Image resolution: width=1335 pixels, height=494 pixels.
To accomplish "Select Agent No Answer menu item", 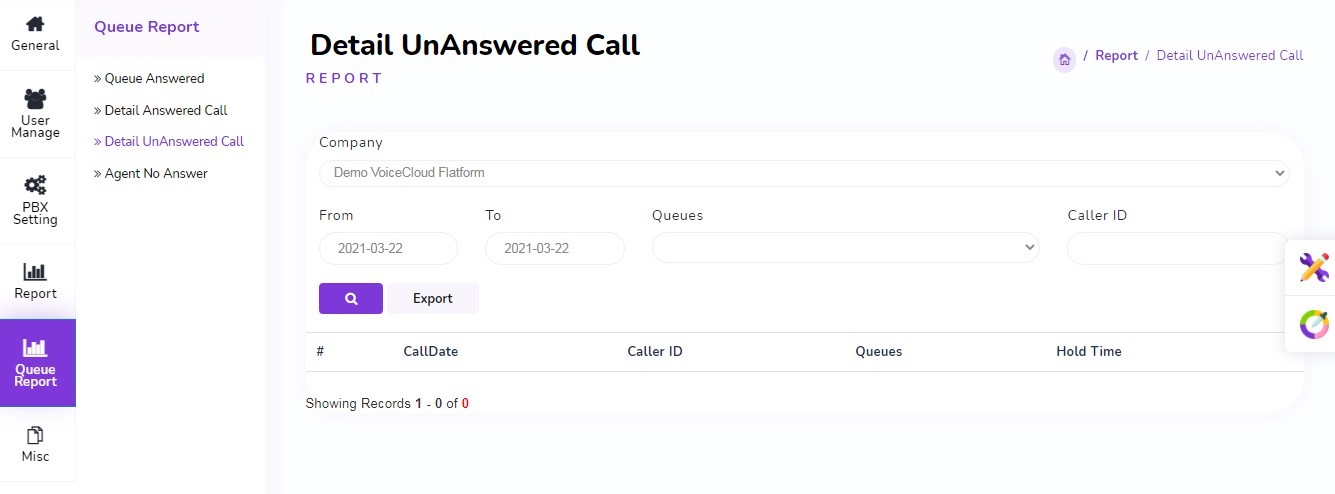I will [x=156, y=174].
